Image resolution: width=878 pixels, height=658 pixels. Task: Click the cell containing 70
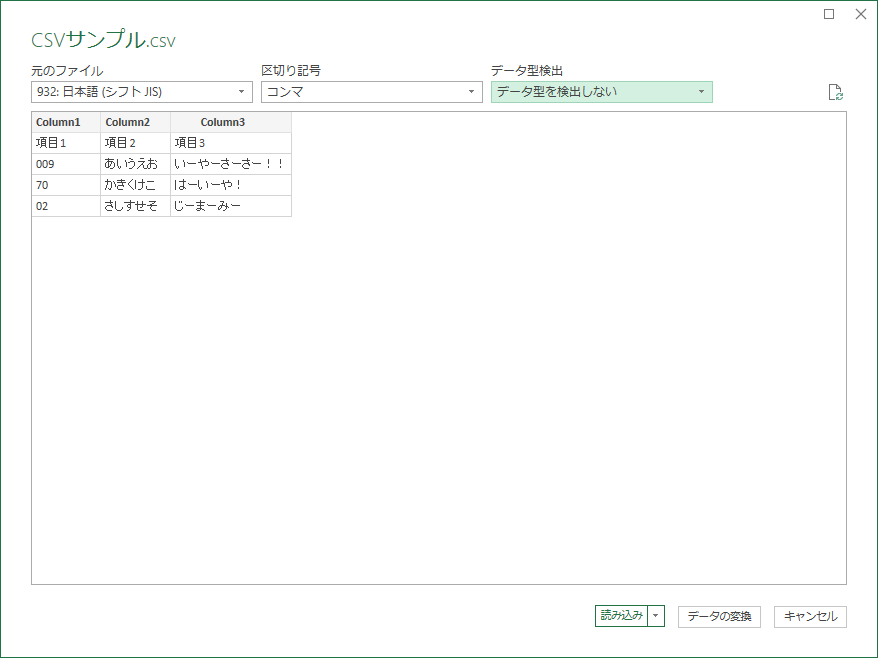pyautogui.click(x=66, y=185)
